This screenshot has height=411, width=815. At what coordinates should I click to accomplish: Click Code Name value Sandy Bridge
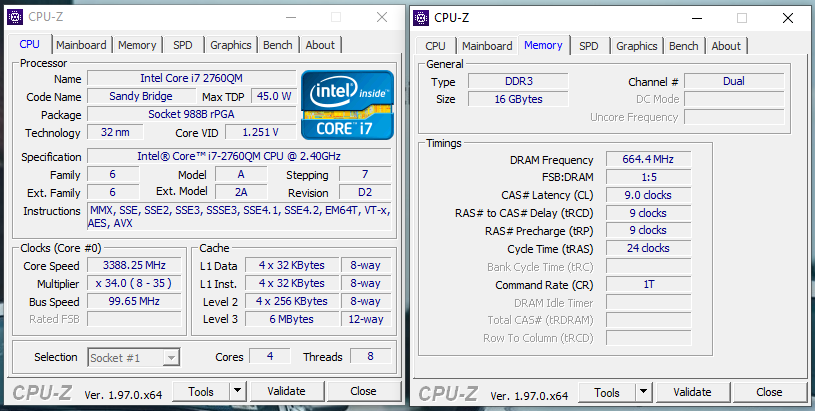click(x=140, y=96)
